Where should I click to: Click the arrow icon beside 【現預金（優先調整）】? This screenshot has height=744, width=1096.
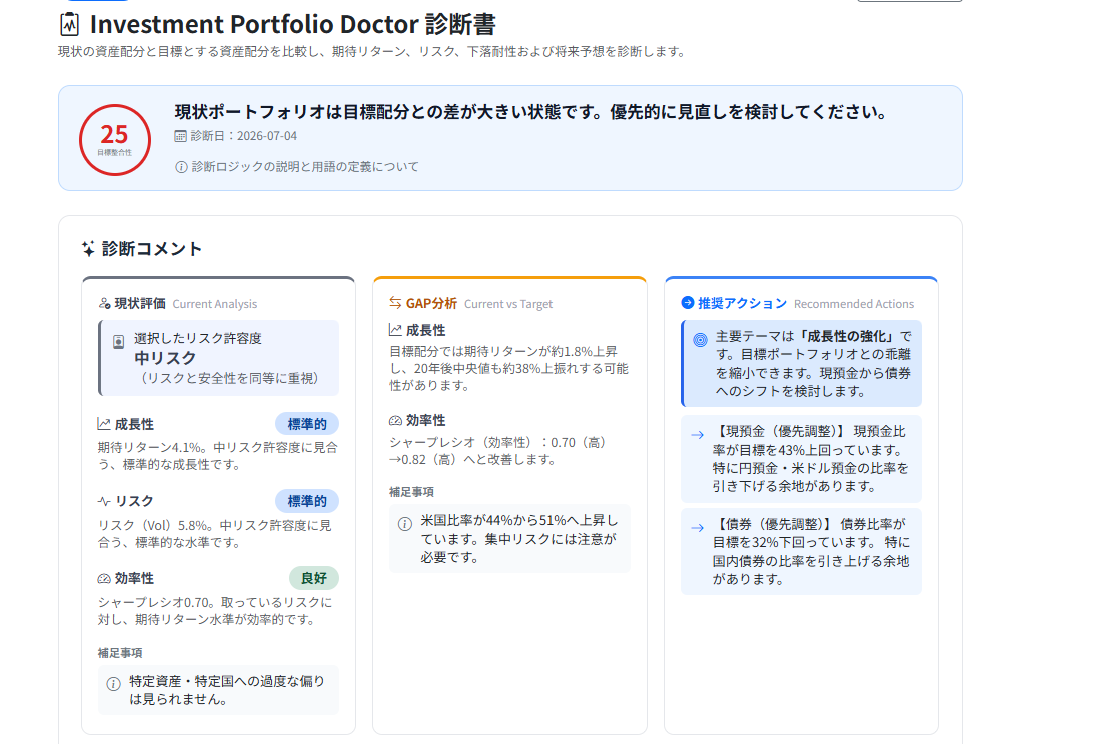[697, 435]
